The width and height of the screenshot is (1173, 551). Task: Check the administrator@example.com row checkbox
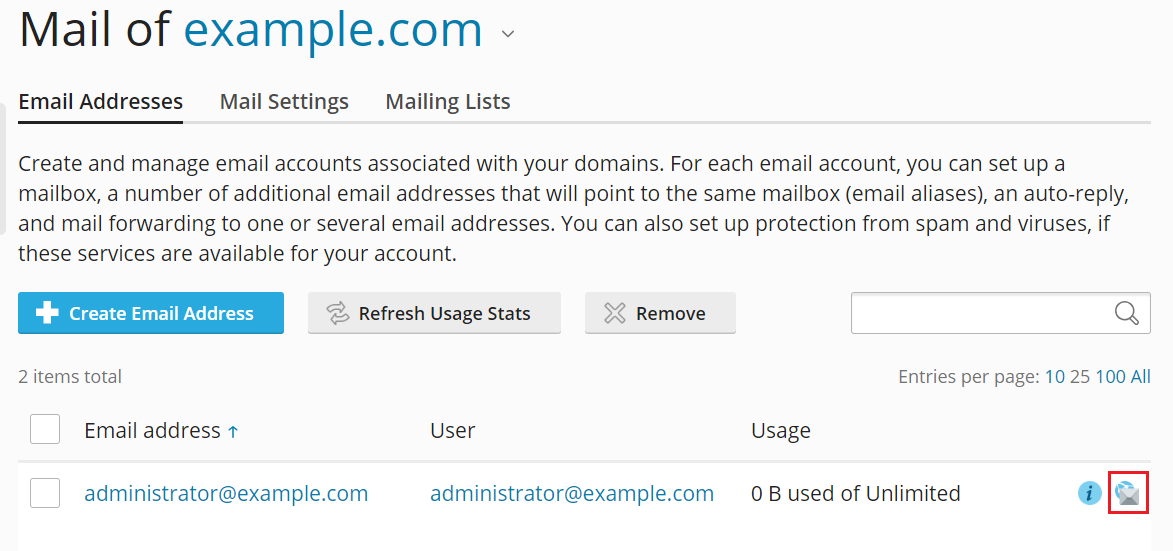point(45,493)
